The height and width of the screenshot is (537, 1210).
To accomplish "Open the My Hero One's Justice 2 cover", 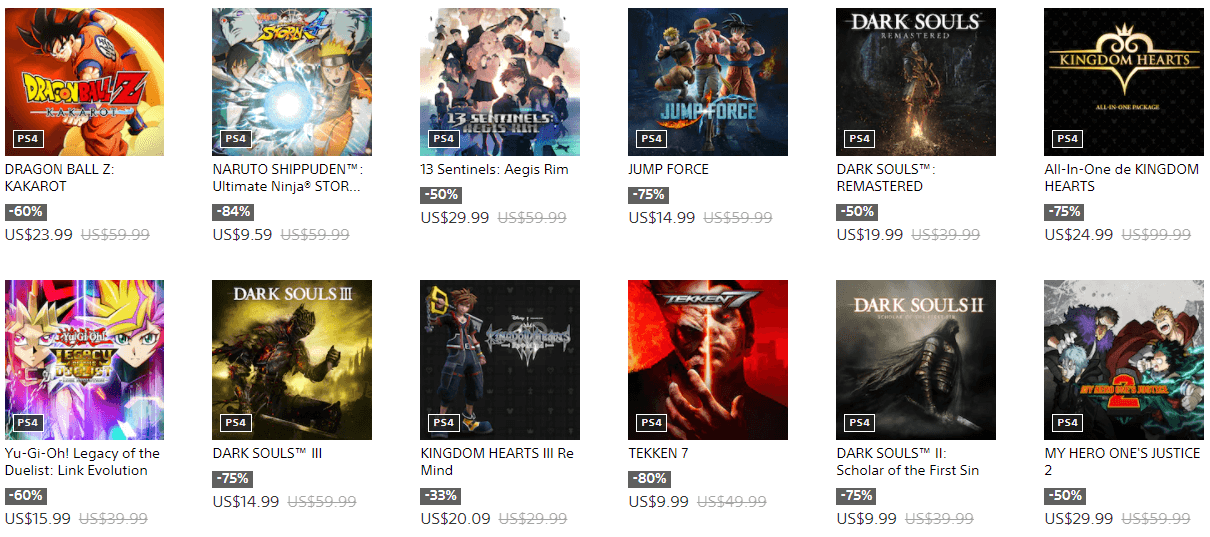I will click(1124, 360).
